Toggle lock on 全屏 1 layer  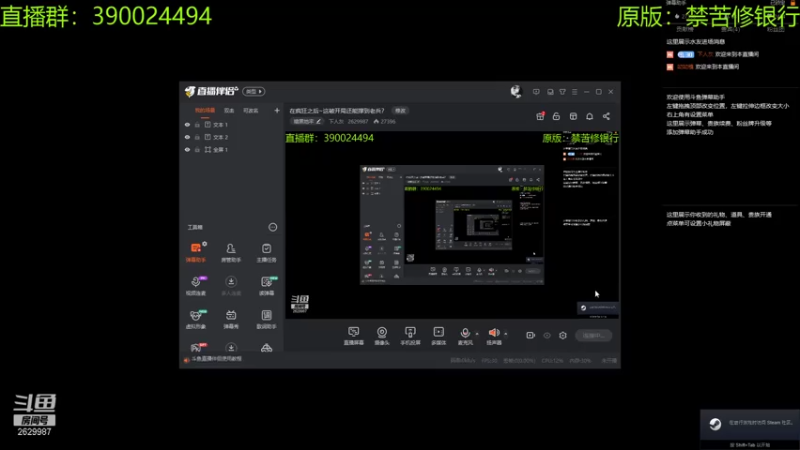pos(197,149)
